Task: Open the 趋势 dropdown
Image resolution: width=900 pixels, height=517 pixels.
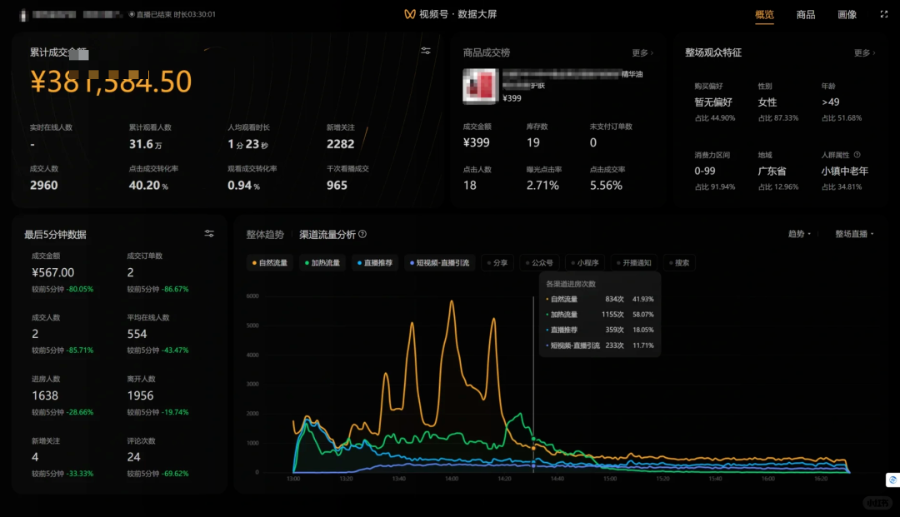Action: click(x=799, y=234)
